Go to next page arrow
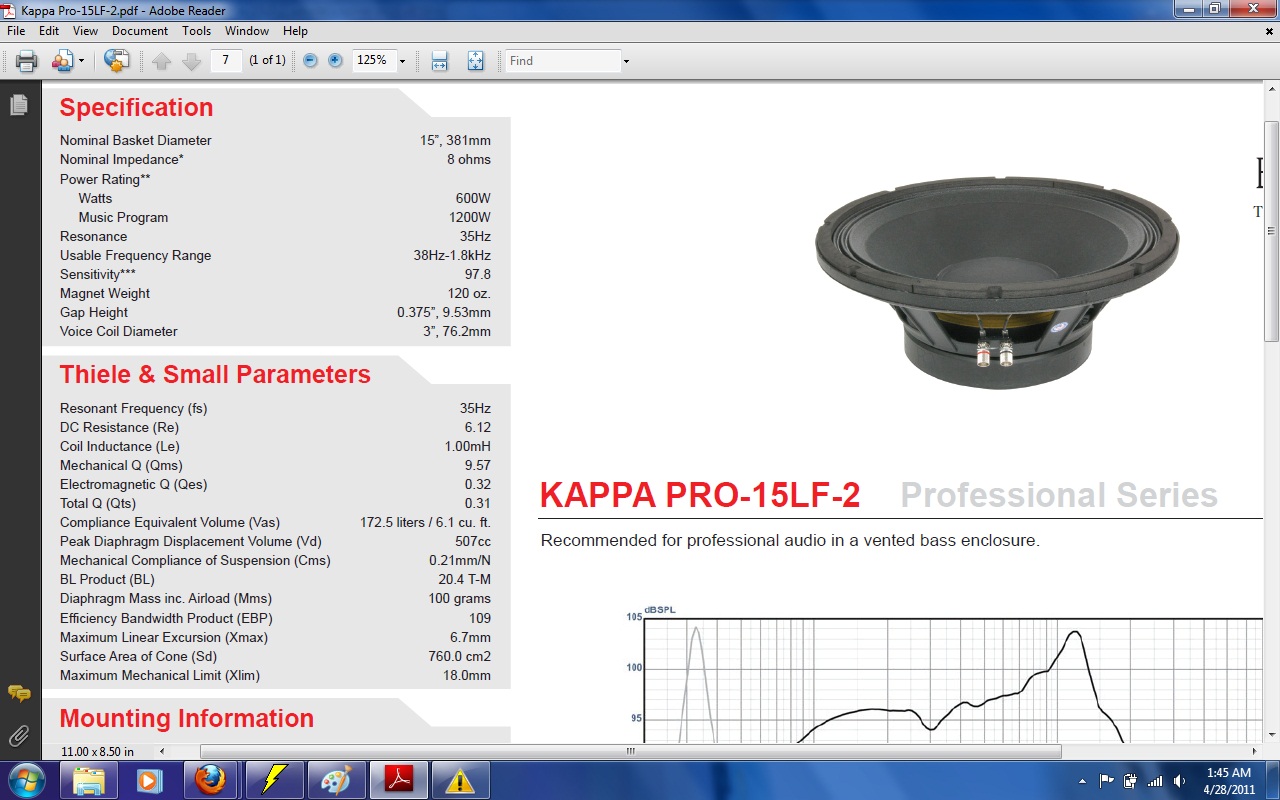The image size is (1280, 800). click(x=191, y=61)
